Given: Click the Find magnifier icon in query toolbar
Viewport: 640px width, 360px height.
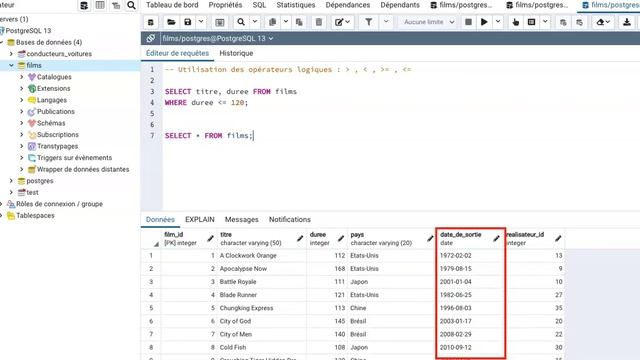Looking at the screenshot, I should [x=241, y=22].
